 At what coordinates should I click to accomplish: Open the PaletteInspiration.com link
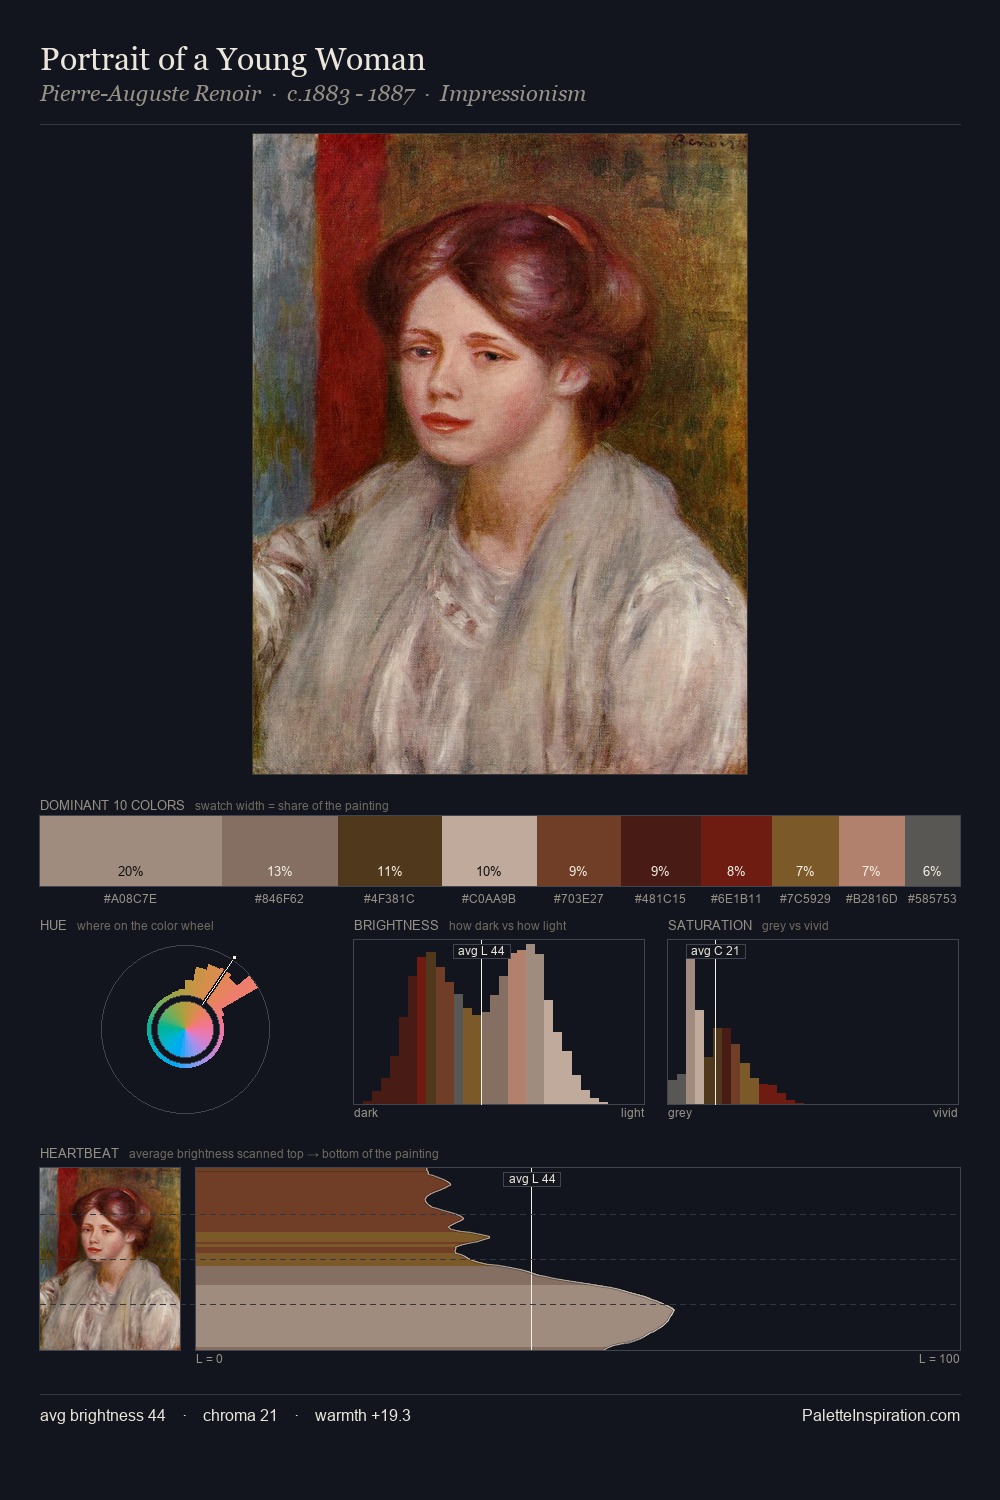point(881,1415)
